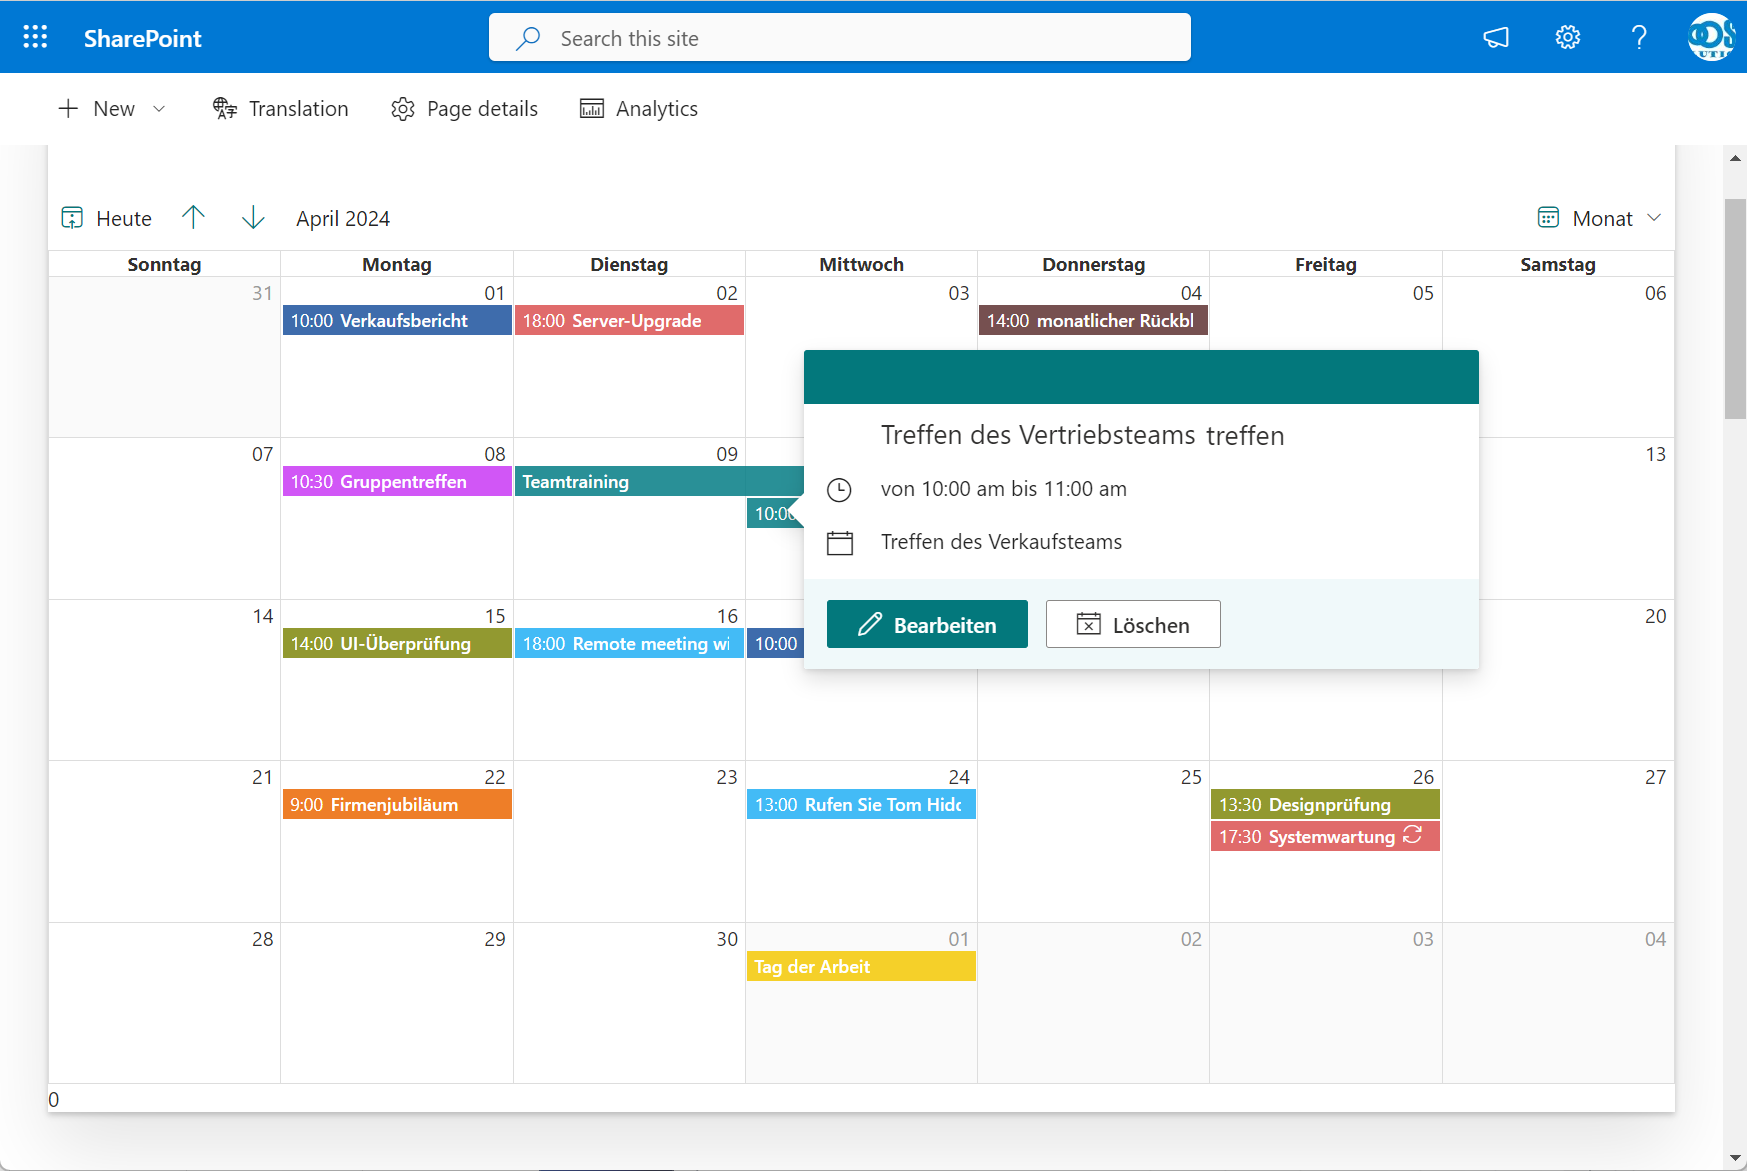Go to previous month with up arrow
Screen dimensions: 1747x1171
194,217
